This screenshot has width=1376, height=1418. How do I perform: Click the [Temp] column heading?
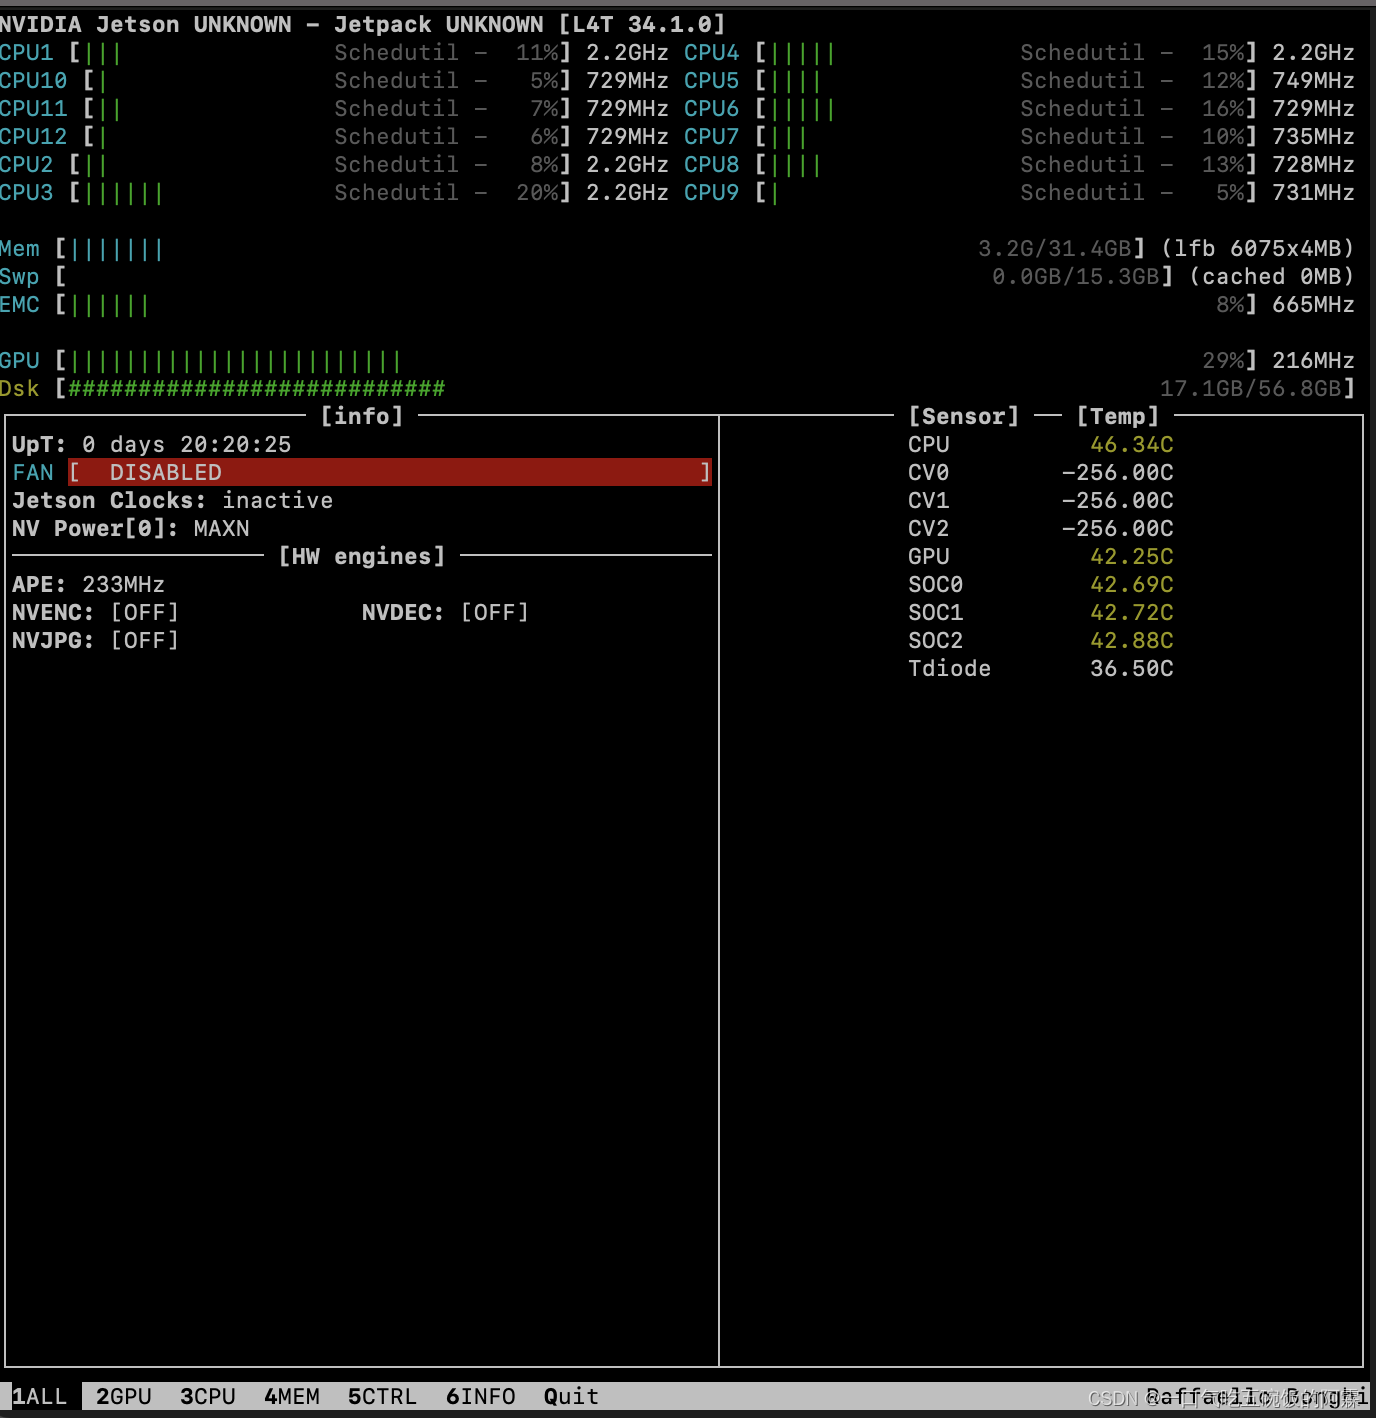1118,416
